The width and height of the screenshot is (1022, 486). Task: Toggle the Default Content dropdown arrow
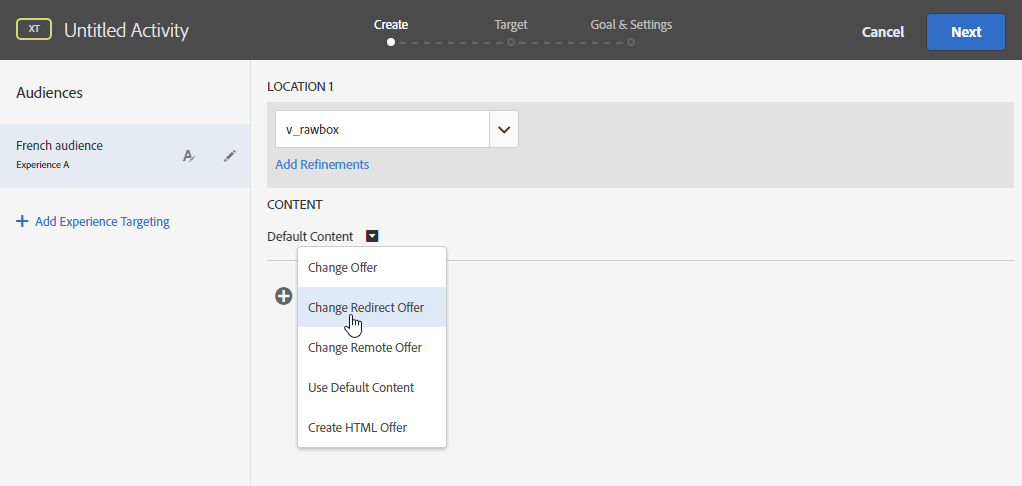[372, 237]
